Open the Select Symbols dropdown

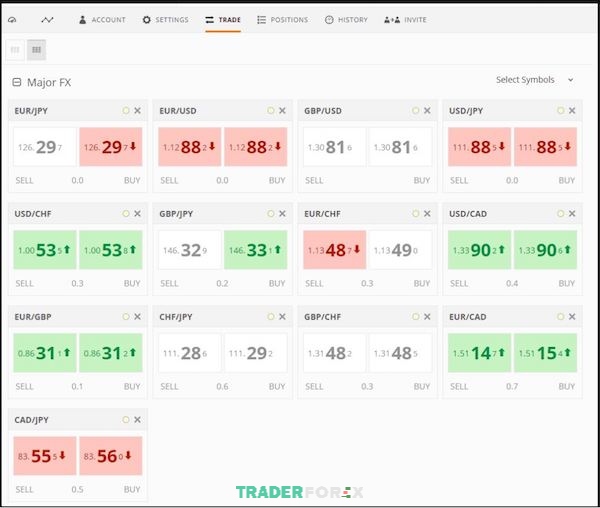point(535,80)
